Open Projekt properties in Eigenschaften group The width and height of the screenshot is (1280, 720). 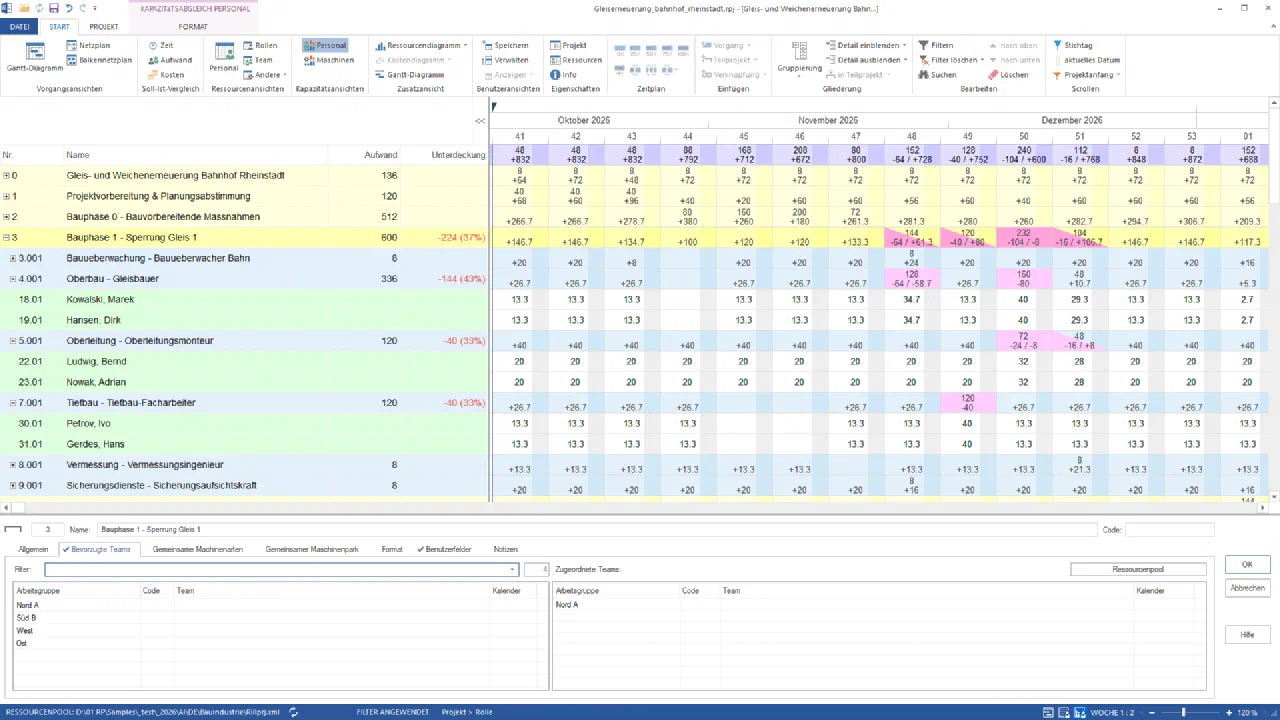coord(568,46)
